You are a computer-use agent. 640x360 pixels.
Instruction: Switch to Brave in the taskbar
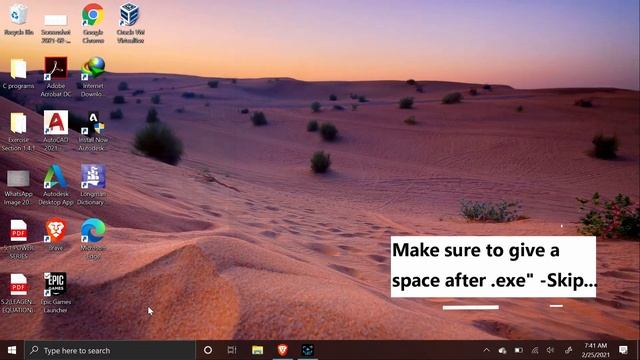(282, 350)
